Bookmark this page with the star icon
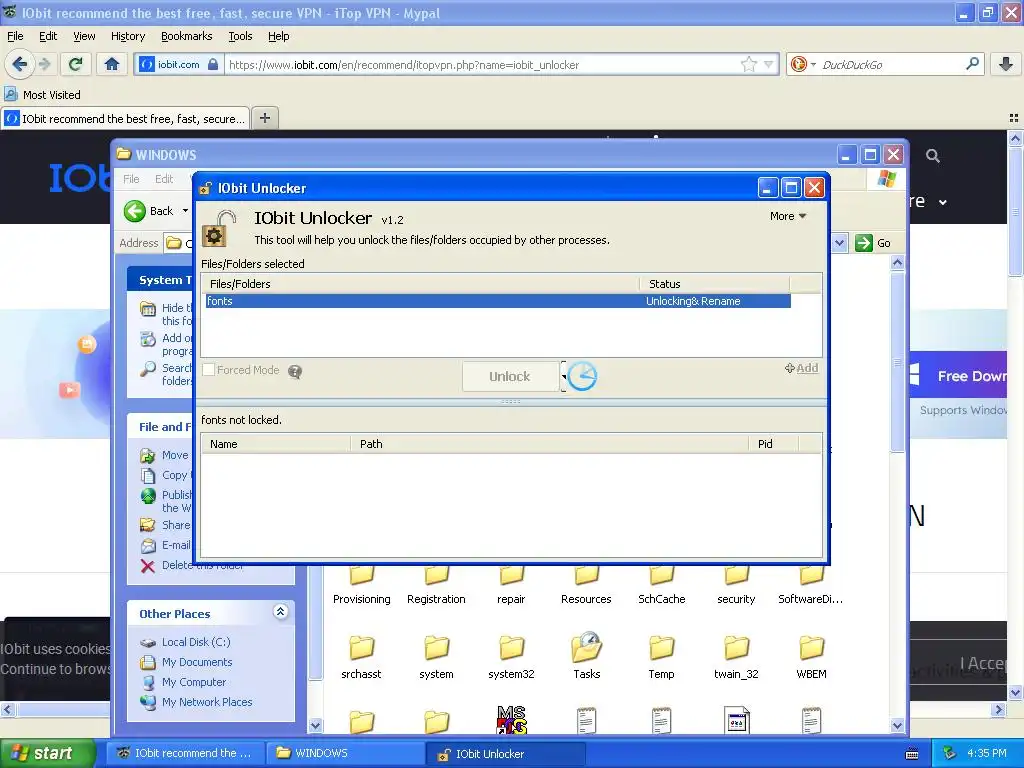Image resolution: width=1024 pixels, height=768 pixels. pos(748,64)
